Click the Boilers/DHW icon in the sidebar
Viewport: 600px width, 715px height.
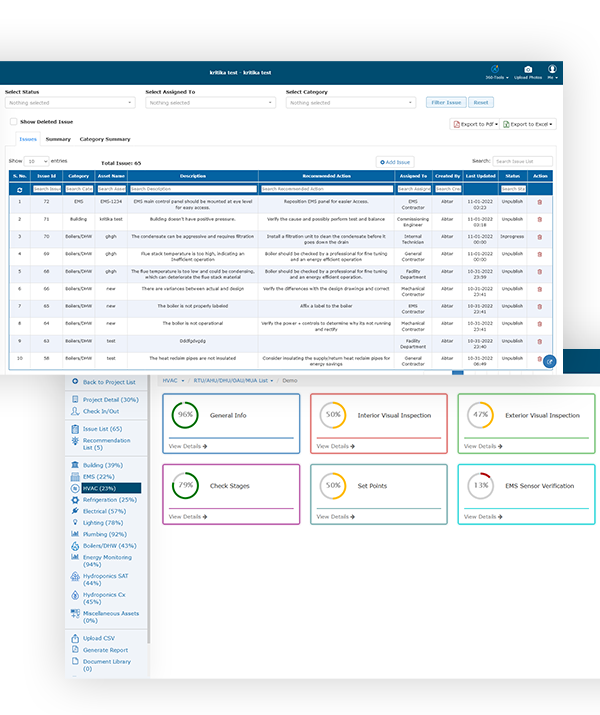pyautogui.click(x=75, y=545)
